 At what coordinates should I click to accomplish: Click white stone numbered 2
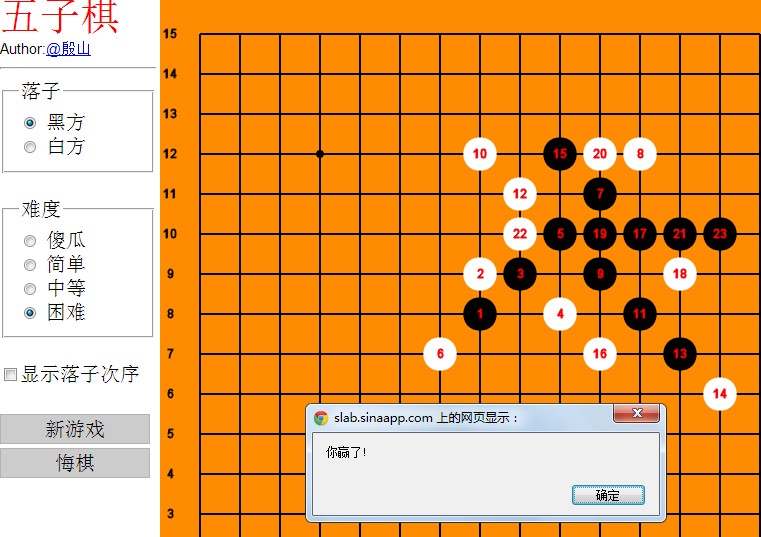[x=480, y=274]
